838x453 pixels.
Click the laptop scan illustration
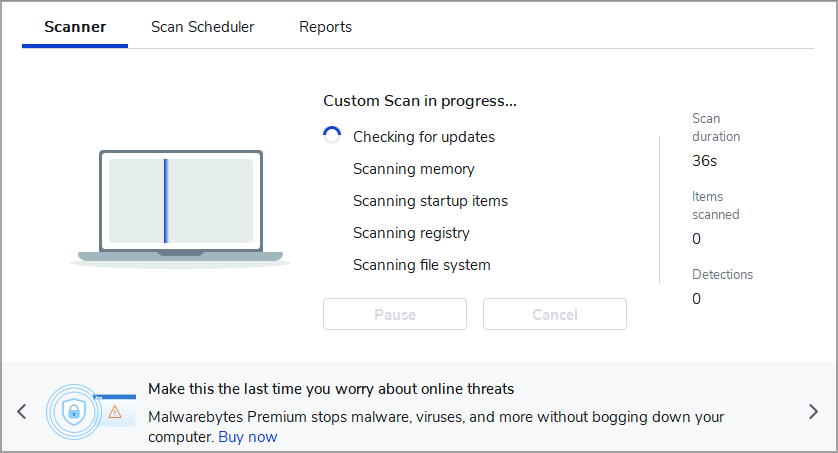click(x=181, y=209)
